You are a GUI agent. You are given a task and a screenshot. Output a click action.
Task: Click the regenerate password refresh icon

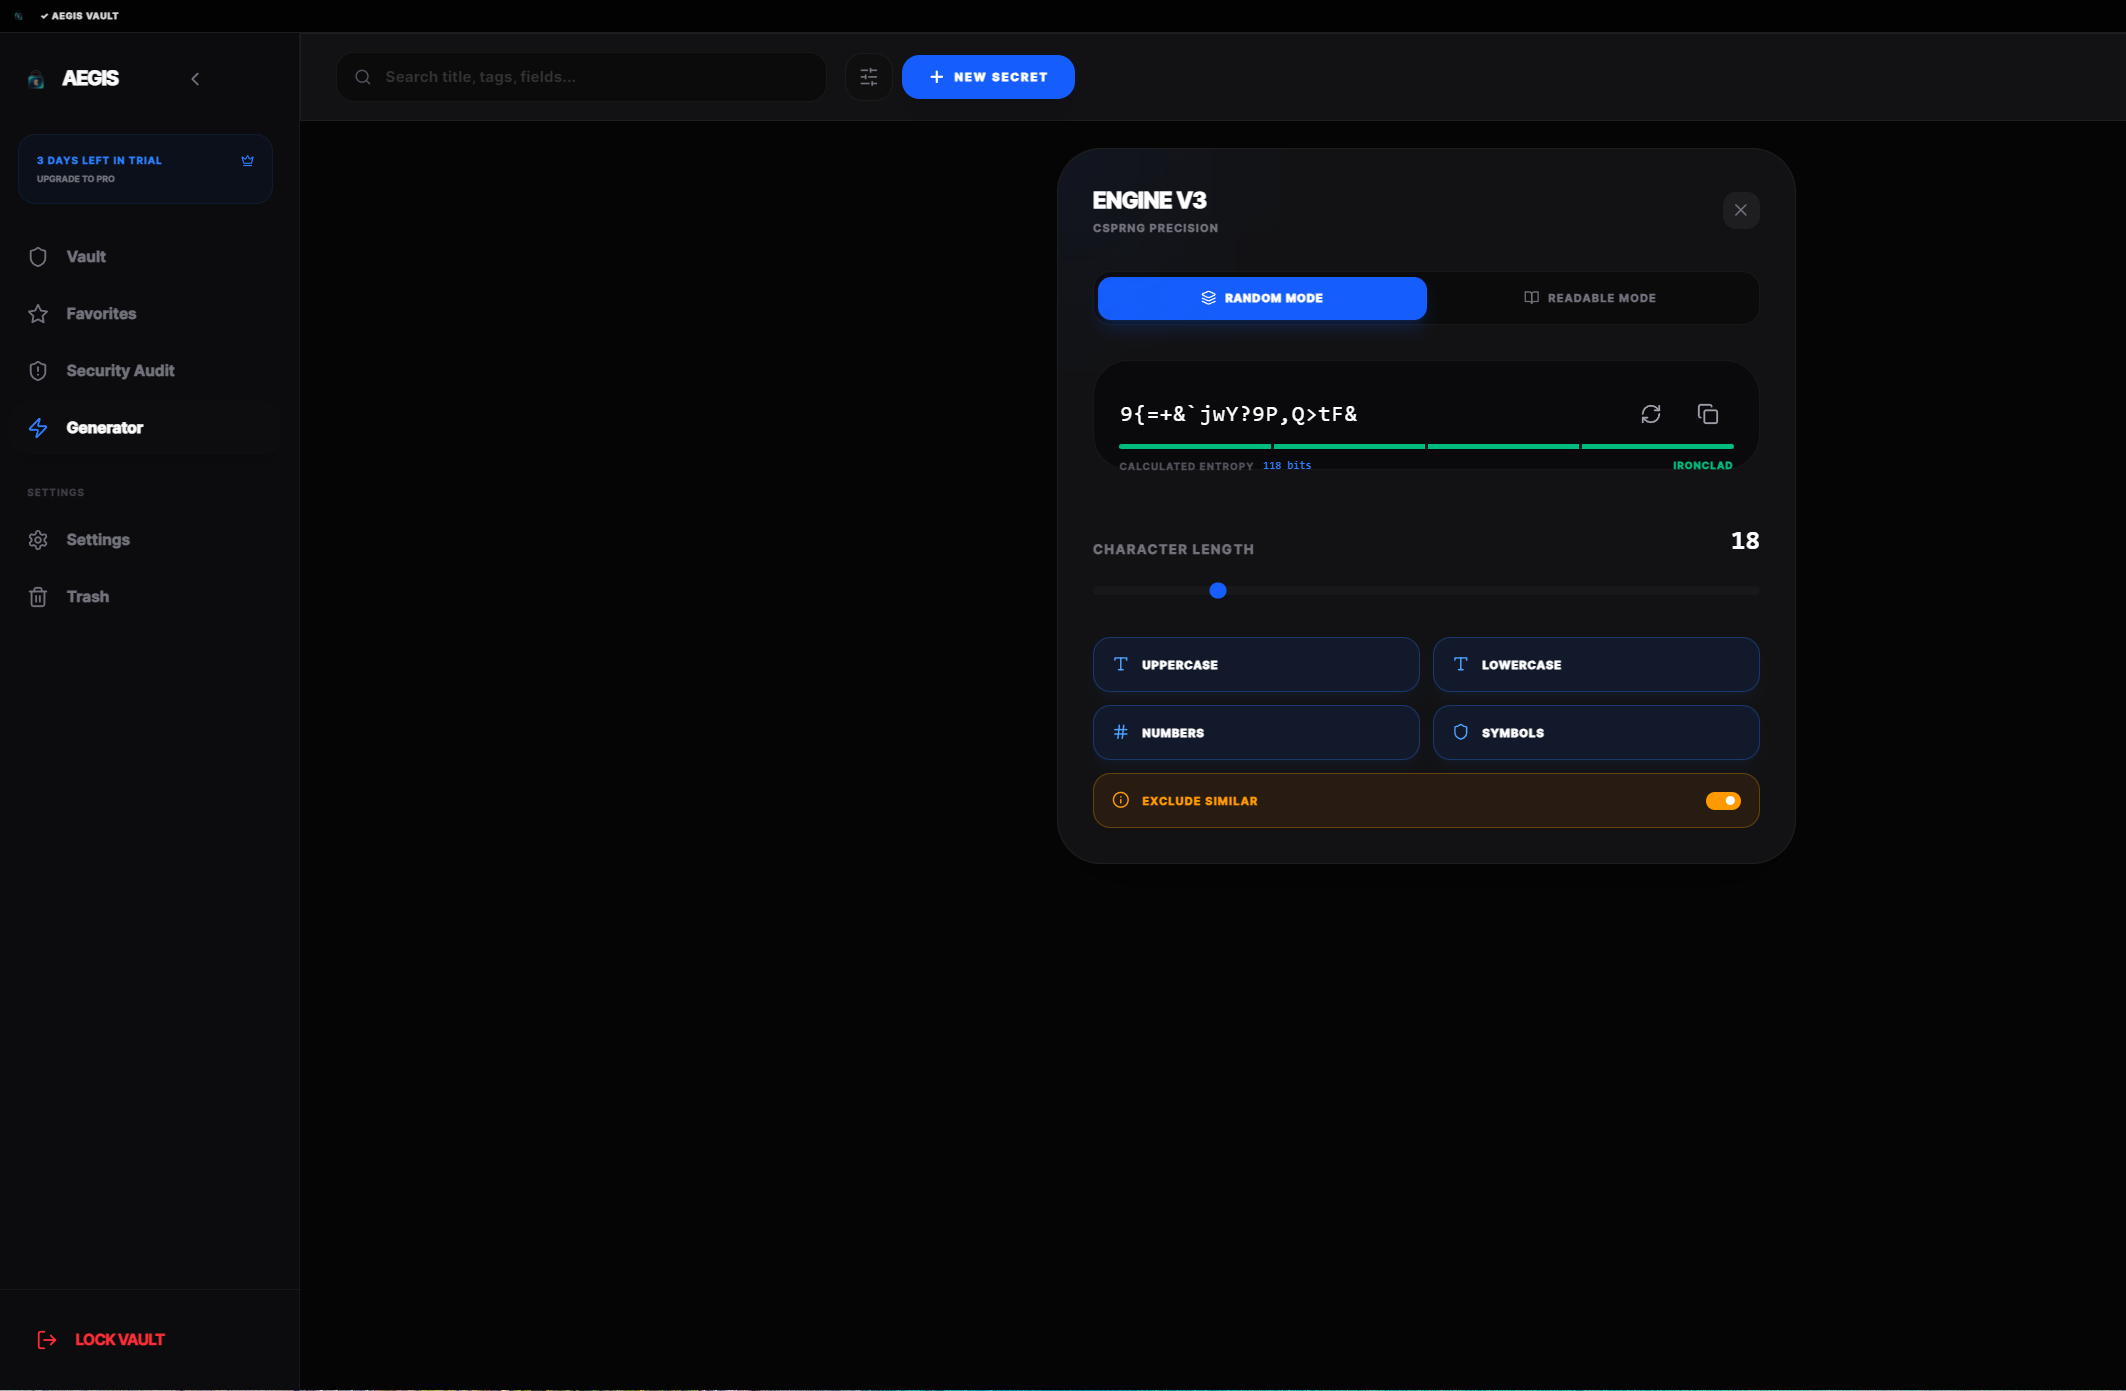click(x=1650, y=414)
